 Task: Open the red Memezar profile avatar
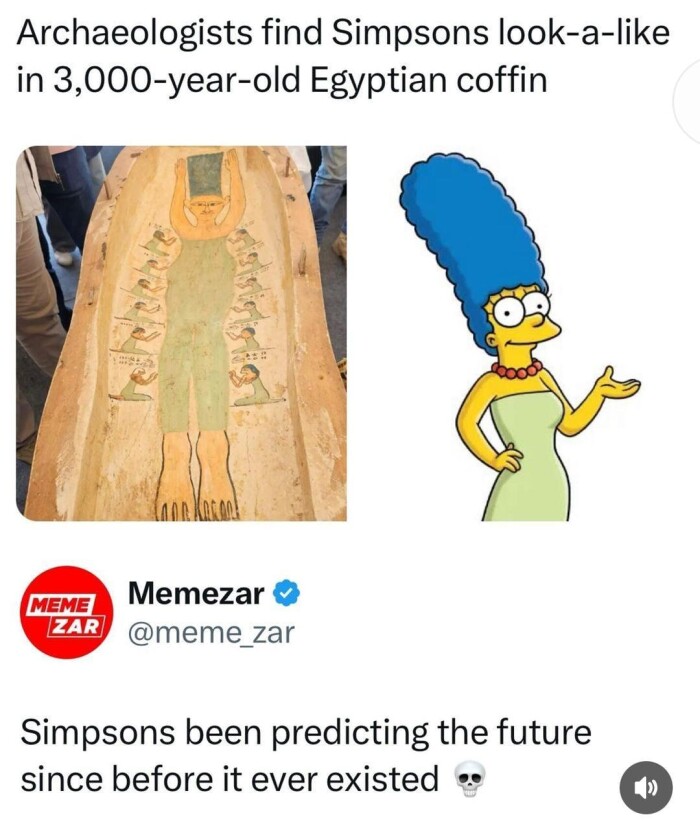(66, 612)
